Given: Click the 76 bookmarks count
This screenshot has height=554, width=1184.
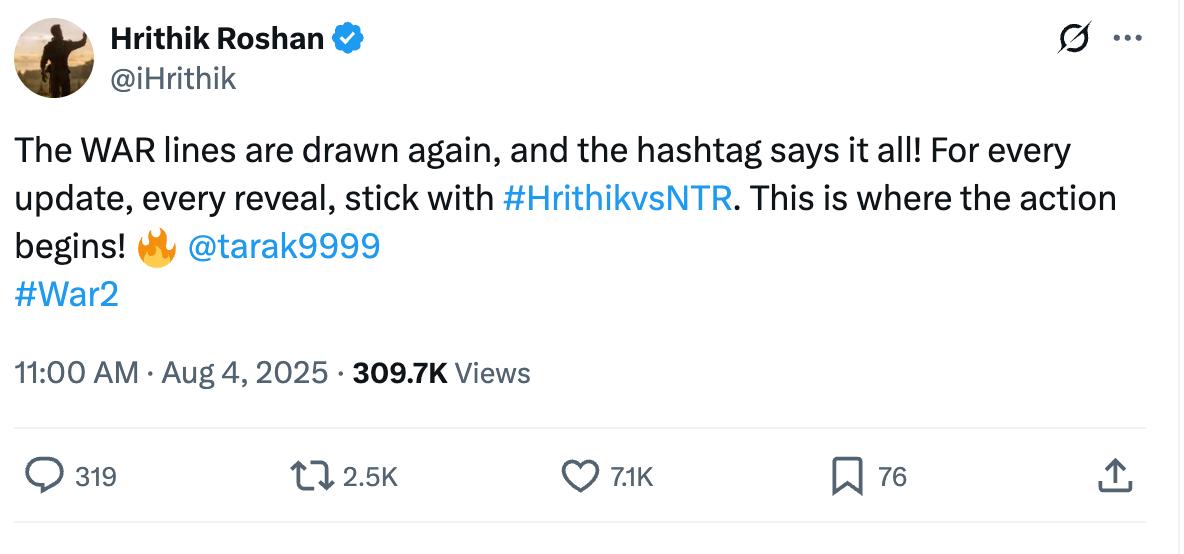Looking at the screenshot, I should pyautogui.click(x=892, y=477).
